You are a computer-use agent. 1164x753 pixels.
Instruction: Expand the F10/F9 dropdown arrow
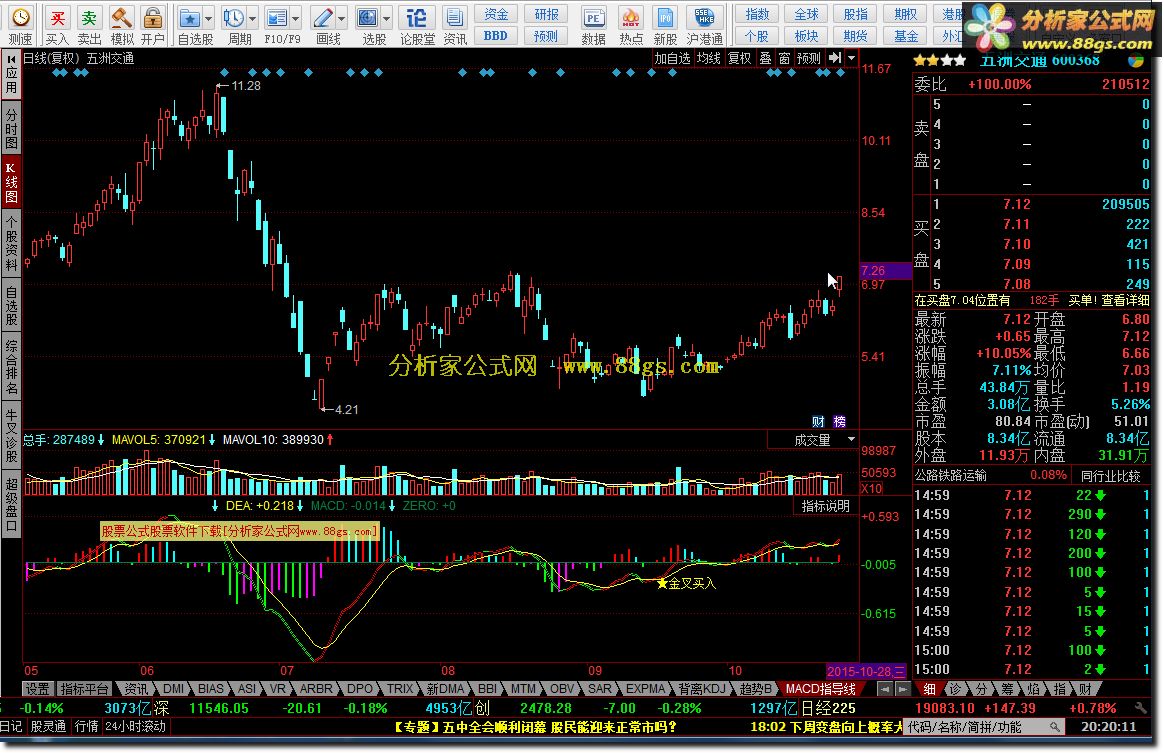295,19
